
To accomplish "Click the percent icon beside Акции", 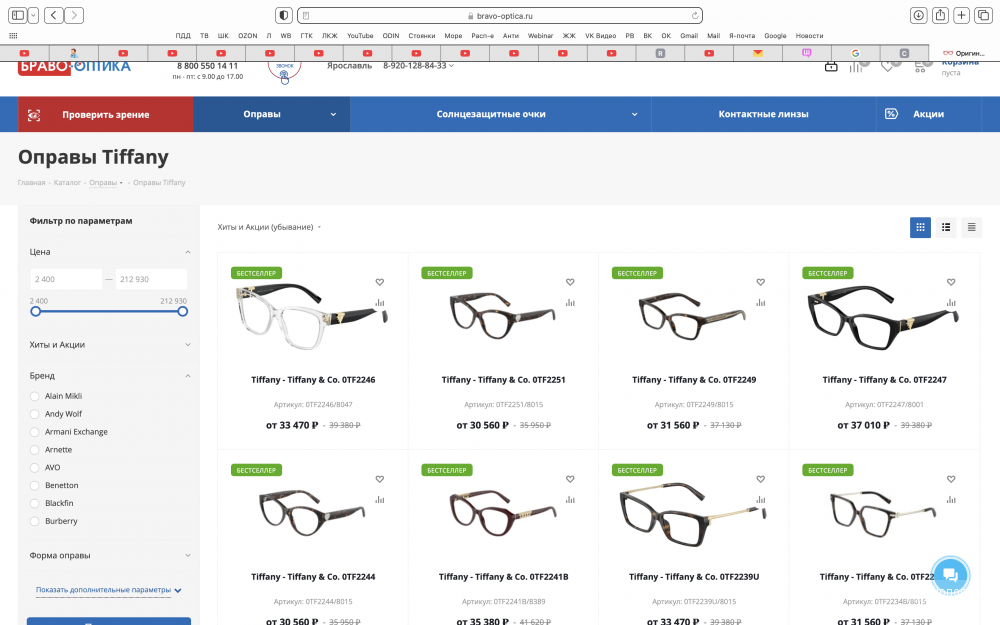I will point(892,114).
